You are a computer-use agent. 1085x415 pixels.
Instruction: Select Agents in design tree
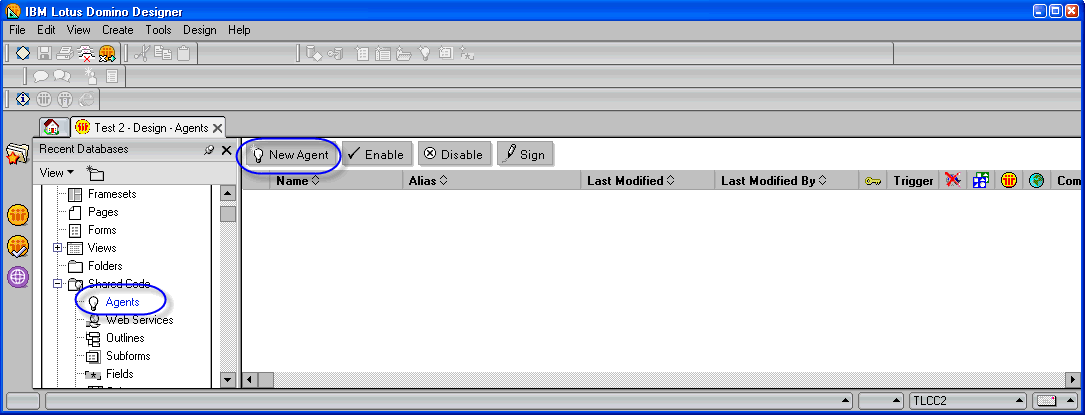[x=122, y=302]
